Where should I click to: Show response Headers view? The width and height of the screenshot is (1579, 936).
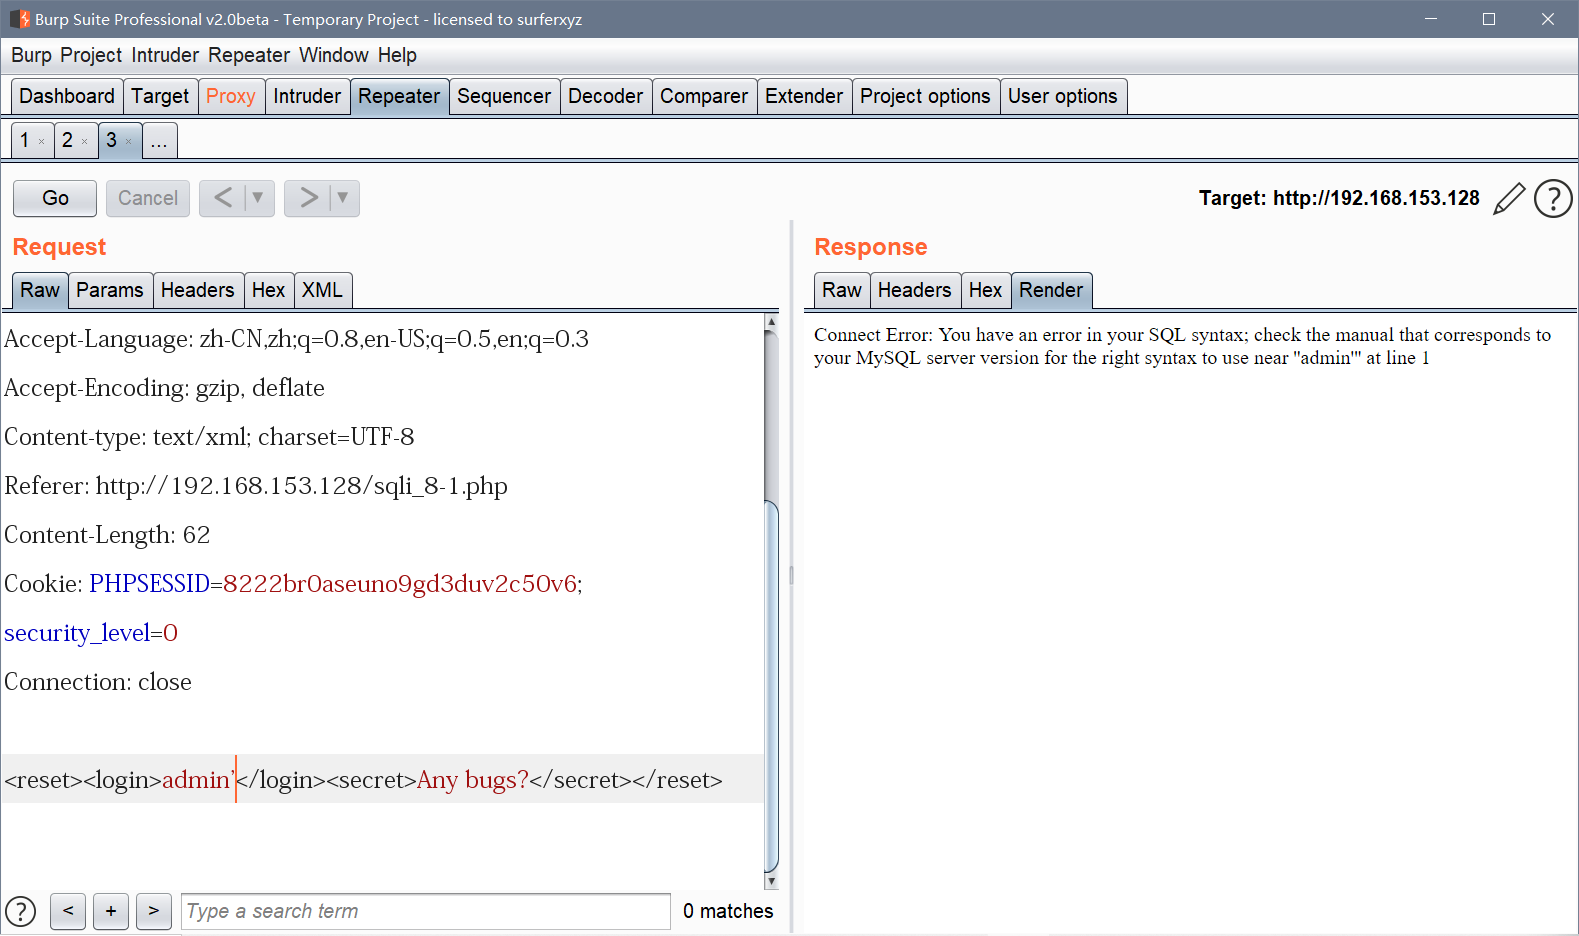click(x=914, y=290)
